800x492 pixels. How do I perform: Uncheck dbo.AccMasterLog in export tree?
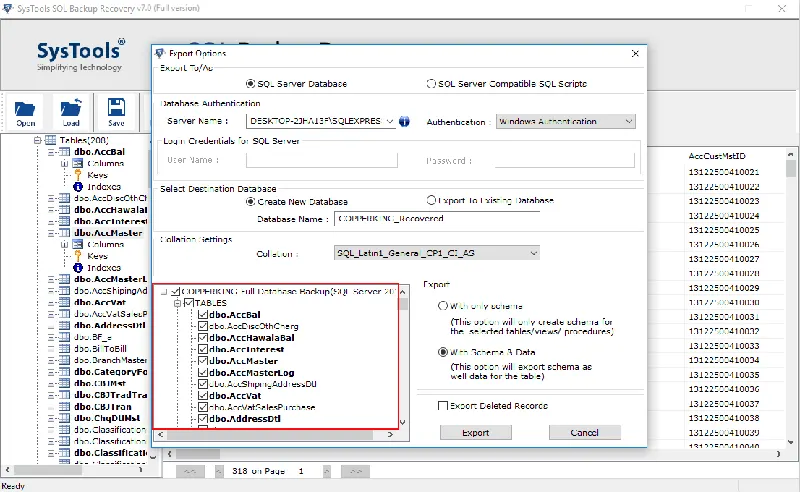(203, 373)
